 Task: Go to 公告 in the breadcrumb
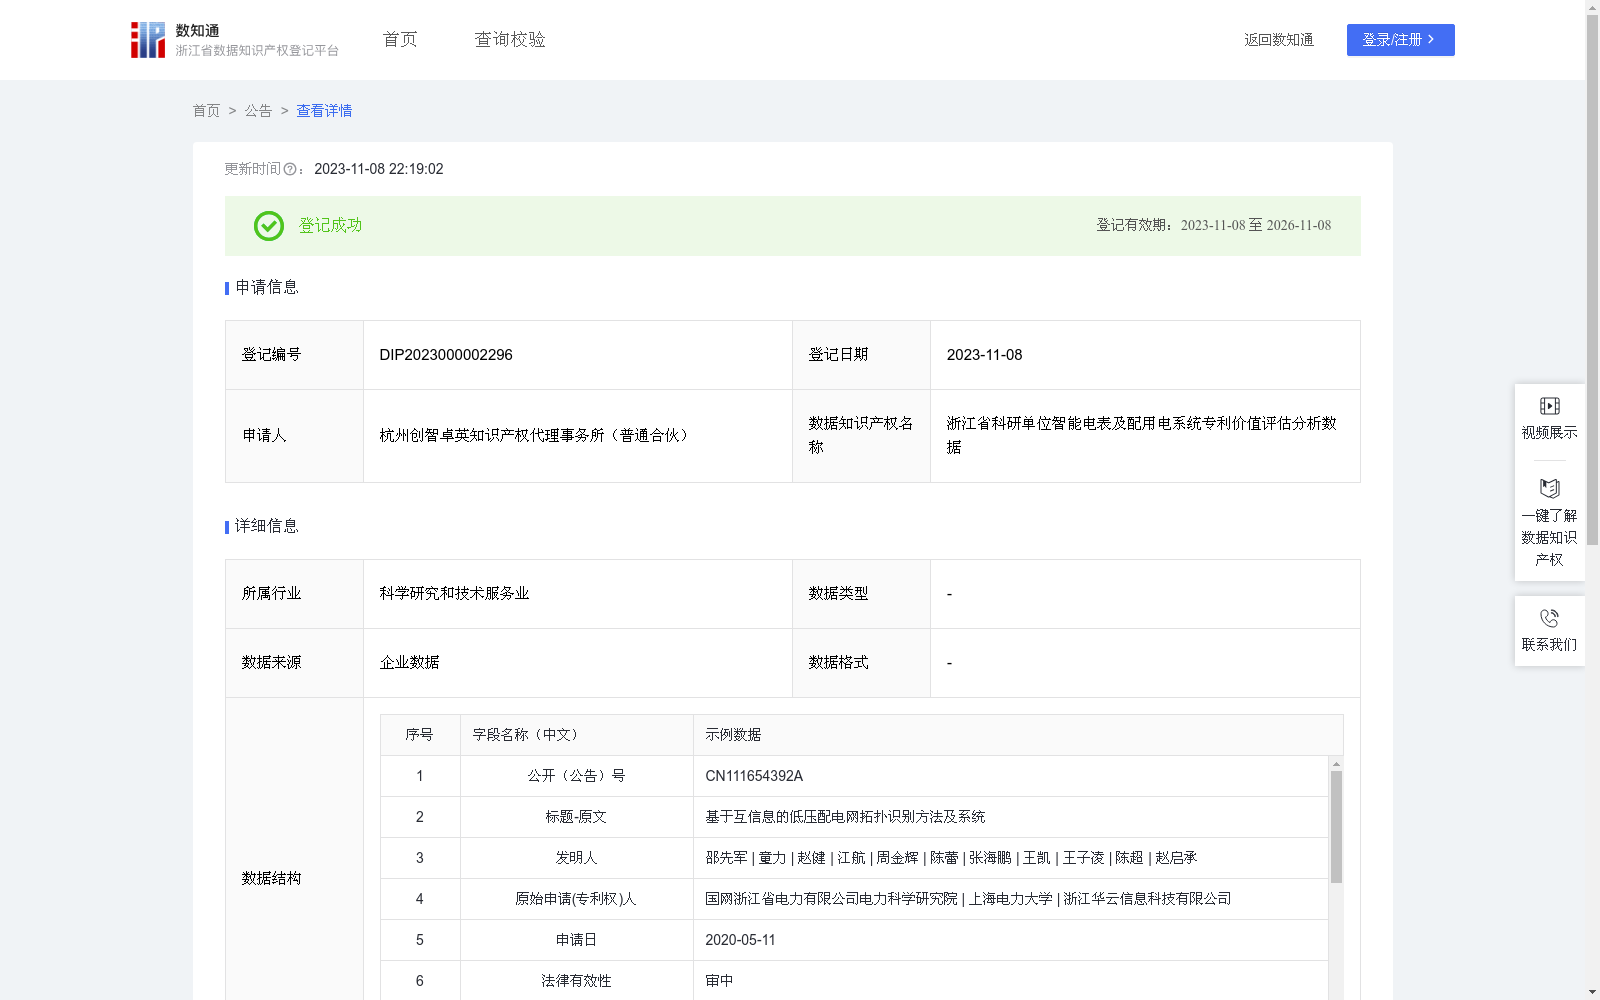(258, 111)
